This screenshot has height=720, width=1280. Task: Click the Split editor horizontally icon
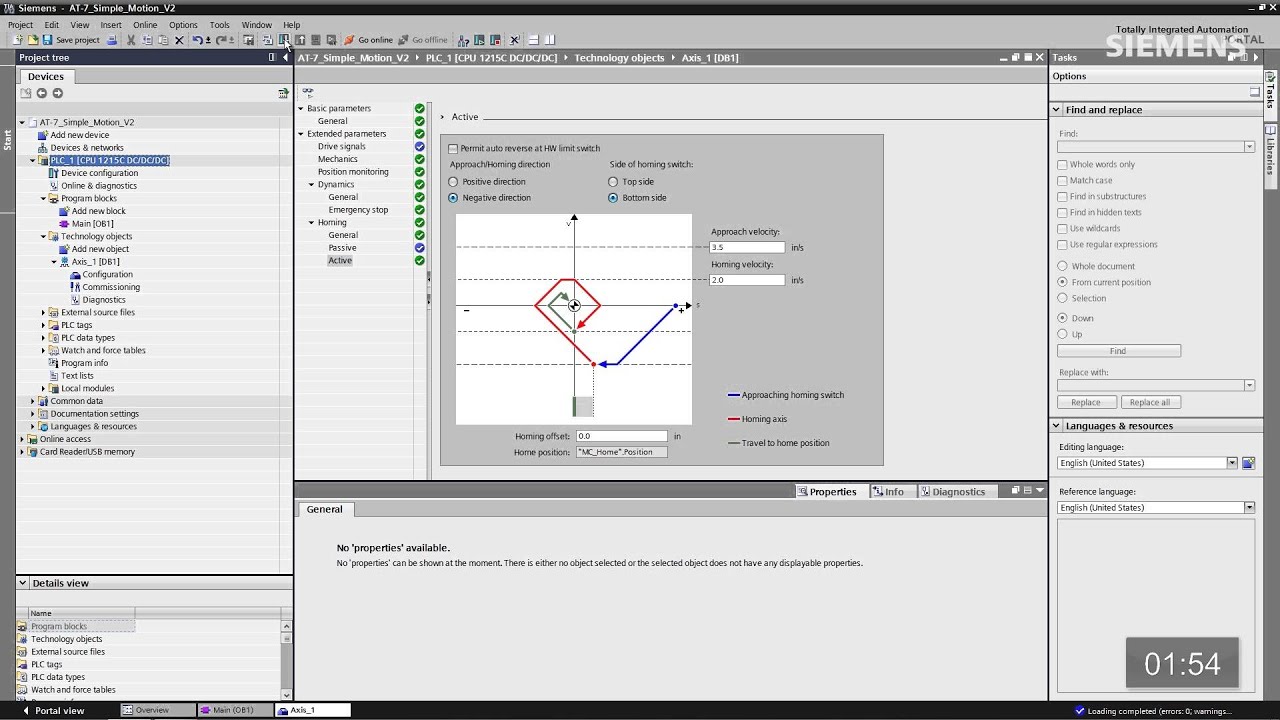(x=532, y=40)
